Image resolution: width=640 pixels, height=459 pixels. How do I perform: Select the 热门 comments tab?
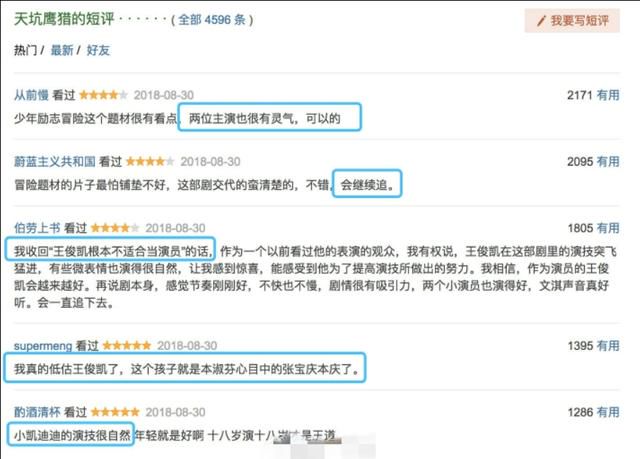click(25, 50)
